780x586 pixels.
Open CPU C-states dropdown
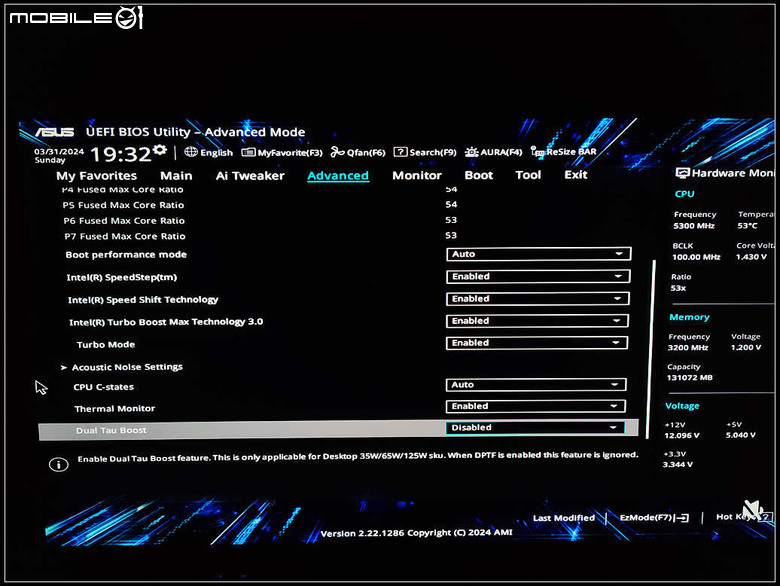coord(536,385)
